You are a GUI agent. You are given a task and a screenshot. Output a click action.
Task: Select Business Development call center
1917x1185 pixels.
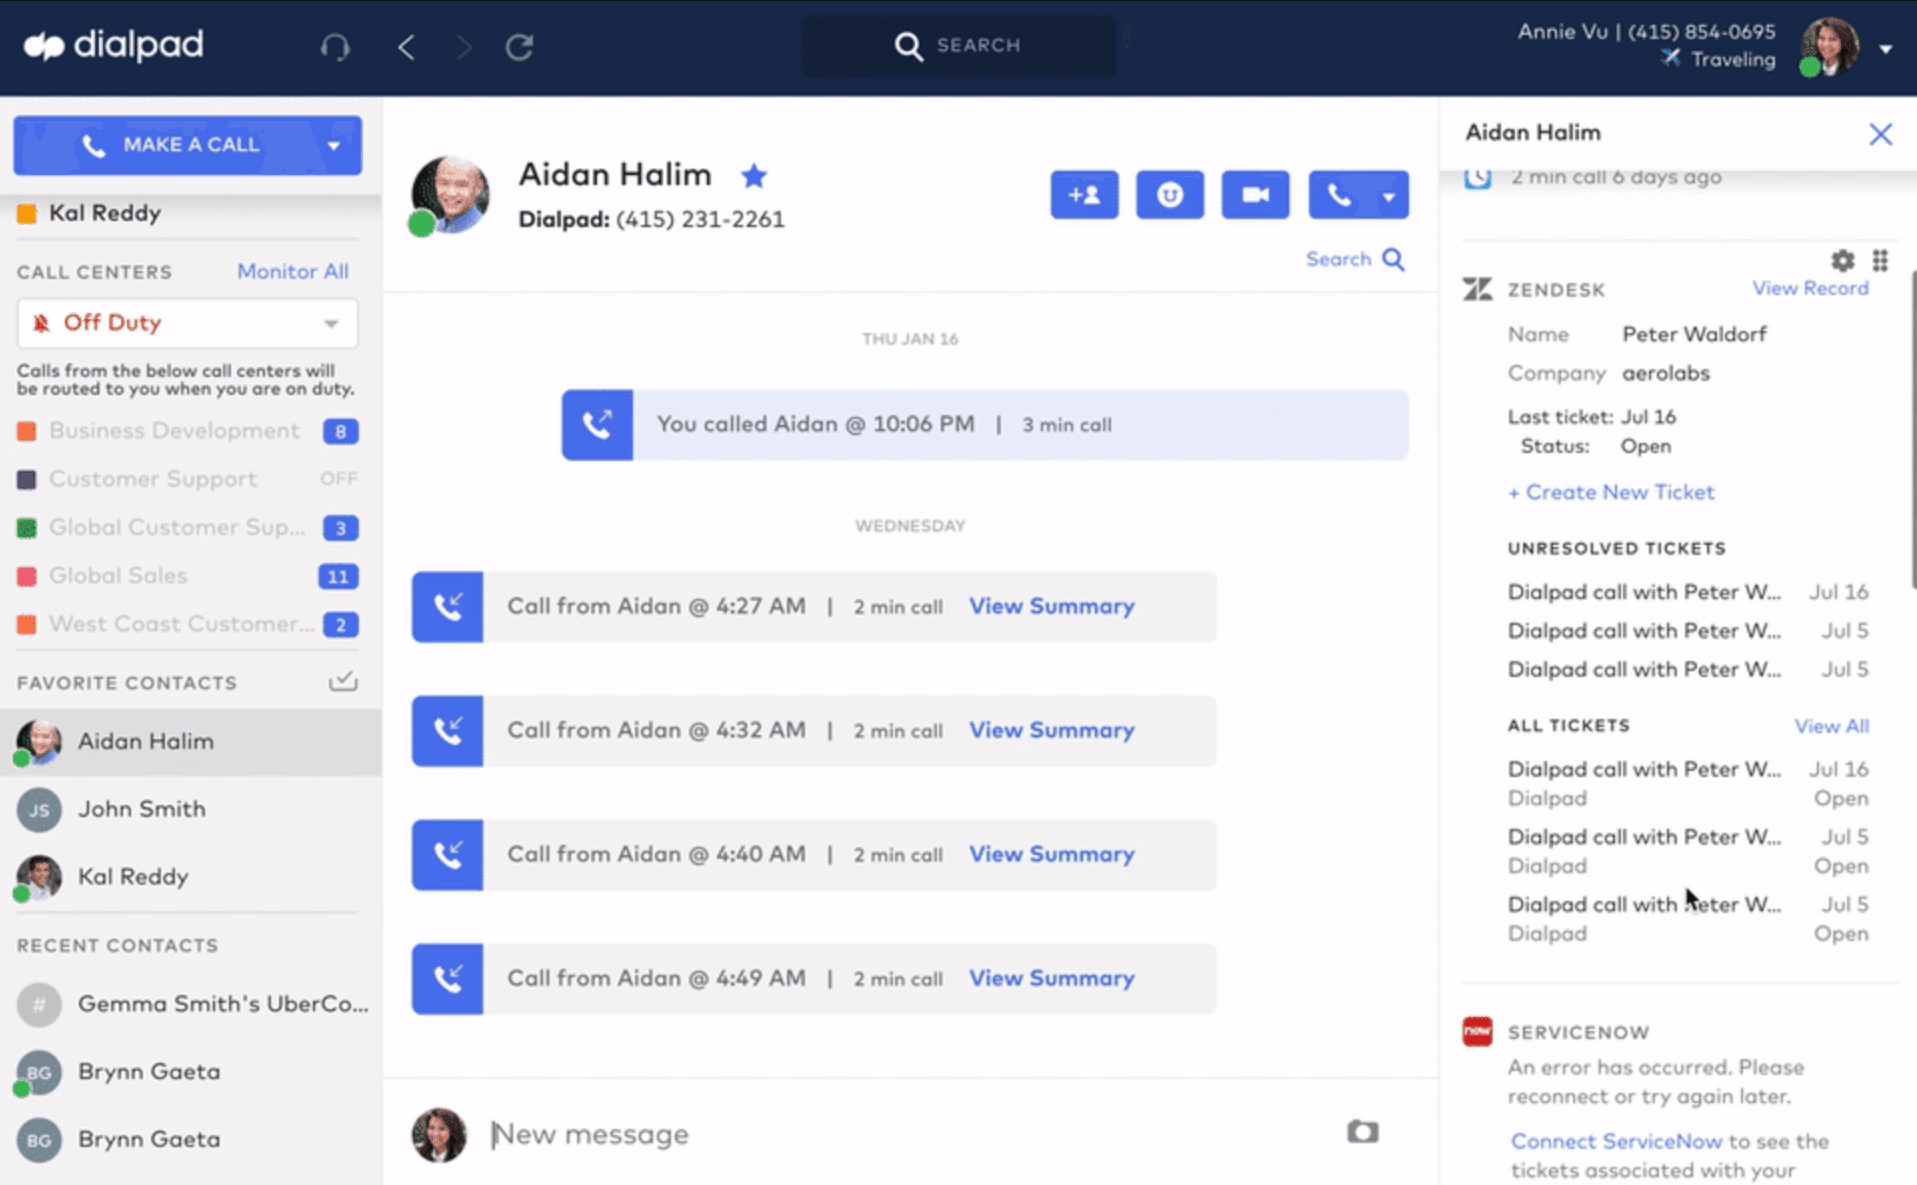click(173, 431)
